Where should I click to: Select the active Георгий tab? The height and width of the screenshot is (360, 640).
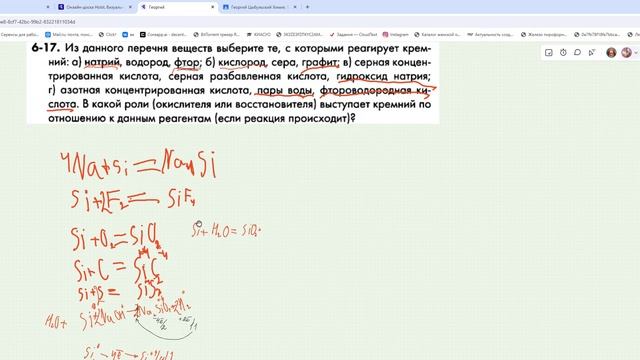click(177, 7)
